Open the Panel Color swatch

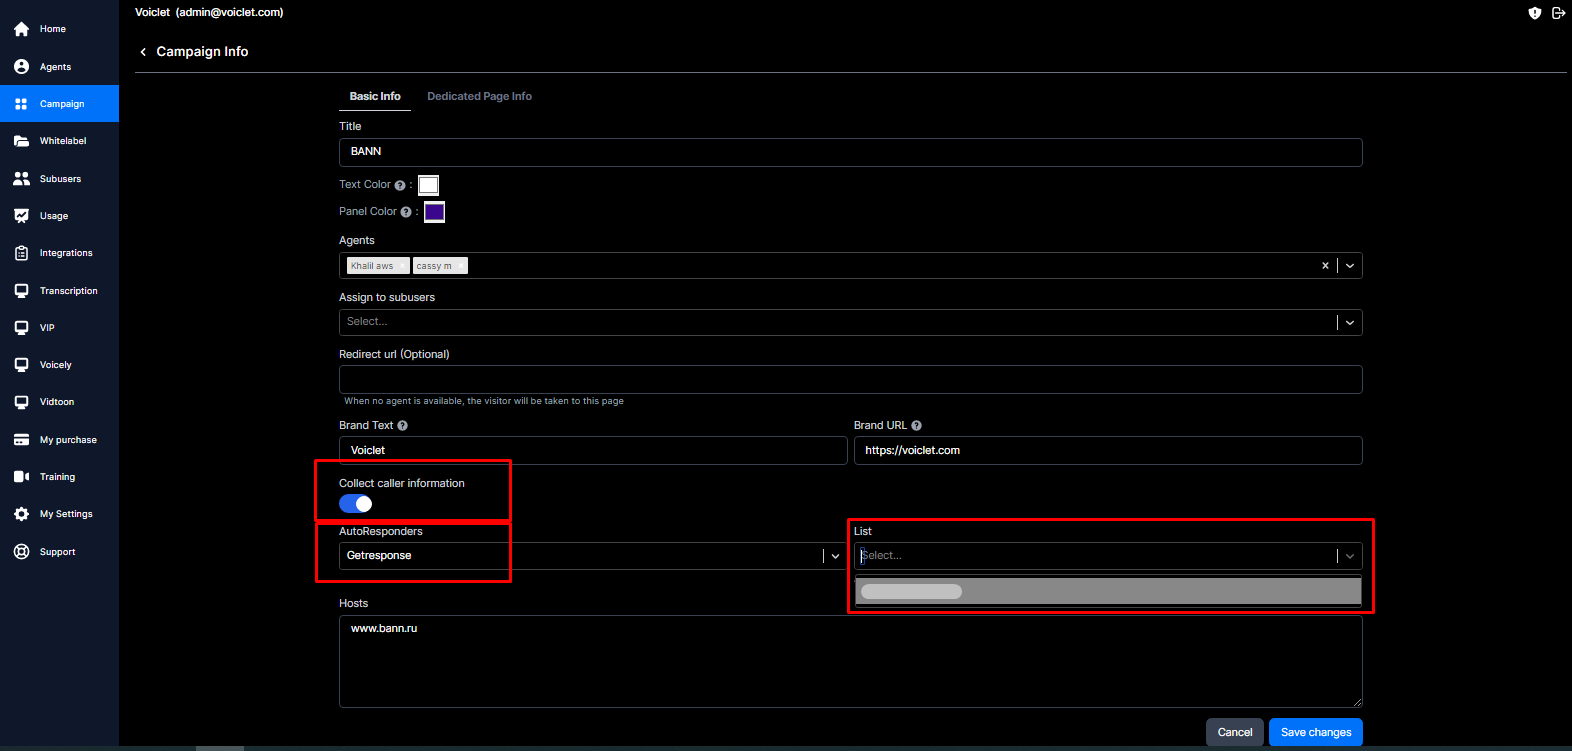434,212
